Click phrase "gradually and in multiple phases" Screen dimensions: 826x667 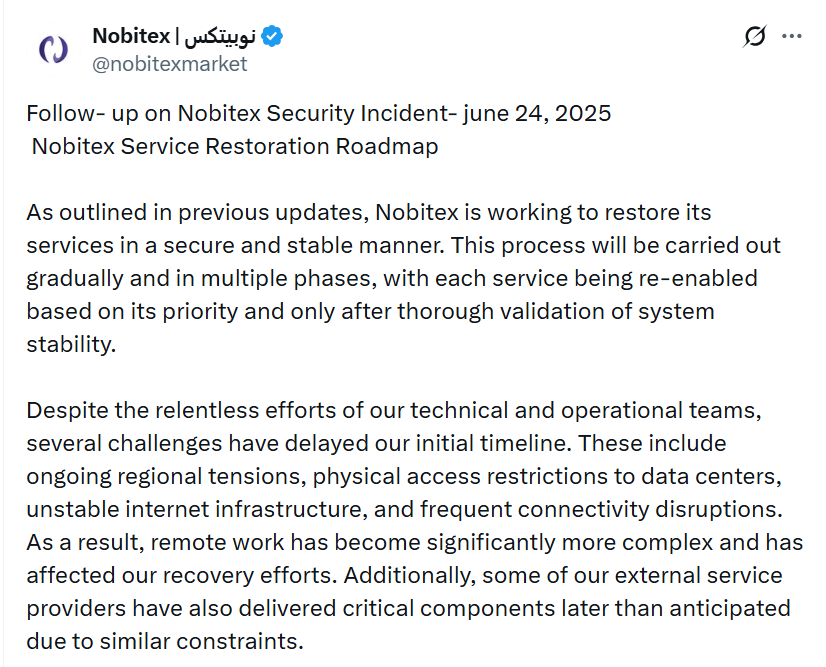pos(188,278)
